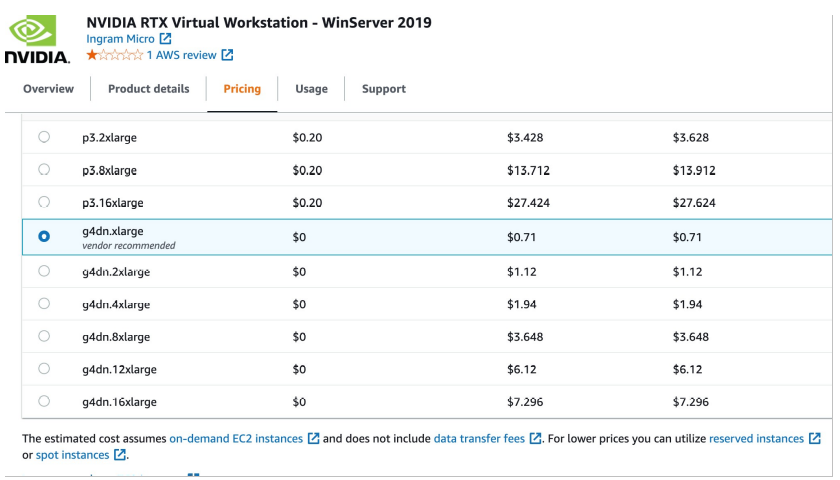The width and height of the screenshot is (840, 480).
Task: Click the product title NVIDIA RTX Virtual Workstation
Action: pos(259,22)
